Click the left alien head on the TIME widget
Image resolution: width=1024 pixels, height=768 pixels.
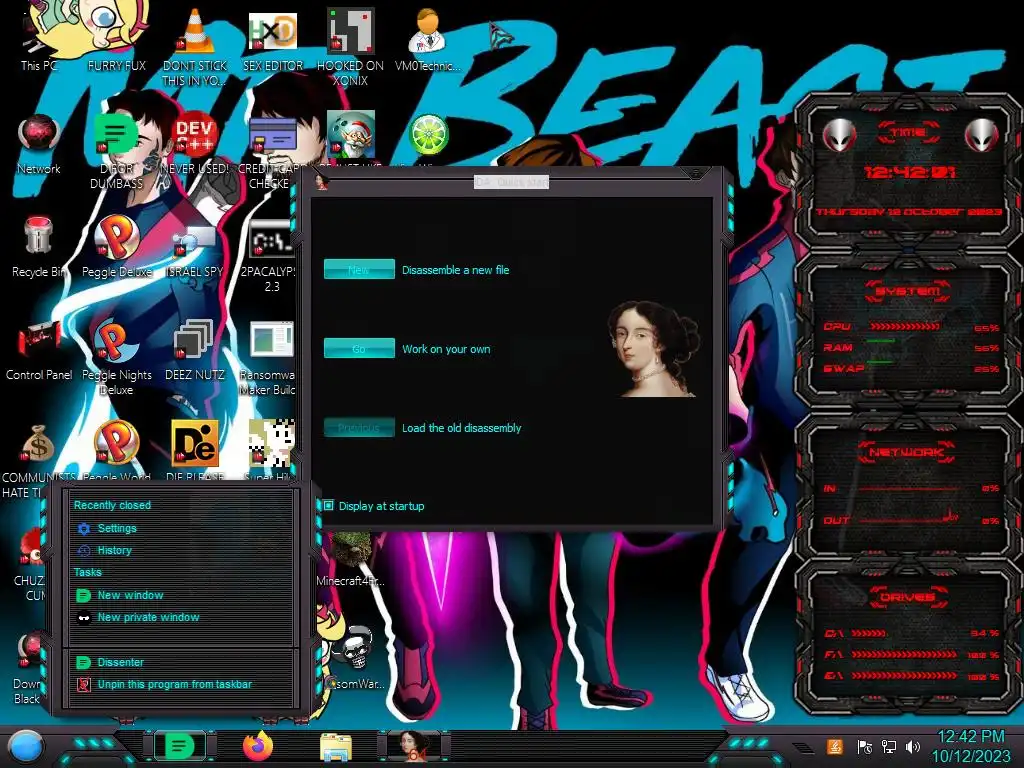[839, 136]
